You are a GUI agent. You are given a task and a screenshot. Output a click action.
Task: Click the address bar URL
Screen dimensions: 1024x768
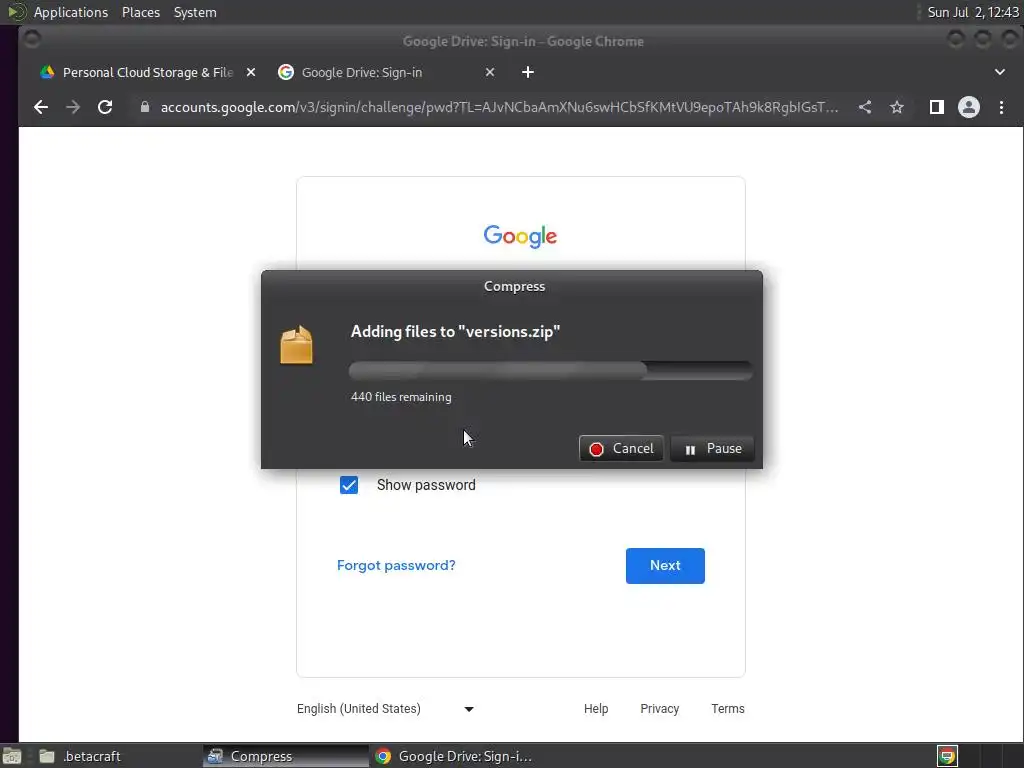pos(500,107)
